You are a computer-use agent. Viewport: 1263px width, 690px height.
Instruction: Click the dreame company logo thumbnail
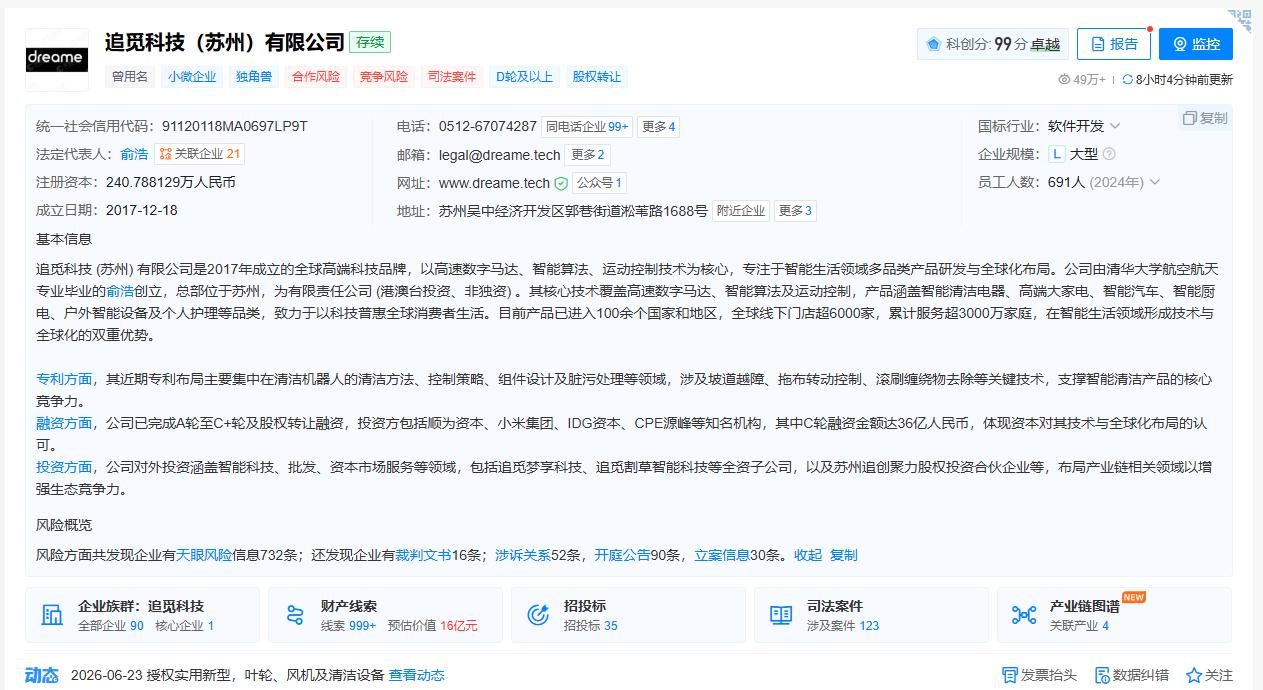(x=56, y=59)
